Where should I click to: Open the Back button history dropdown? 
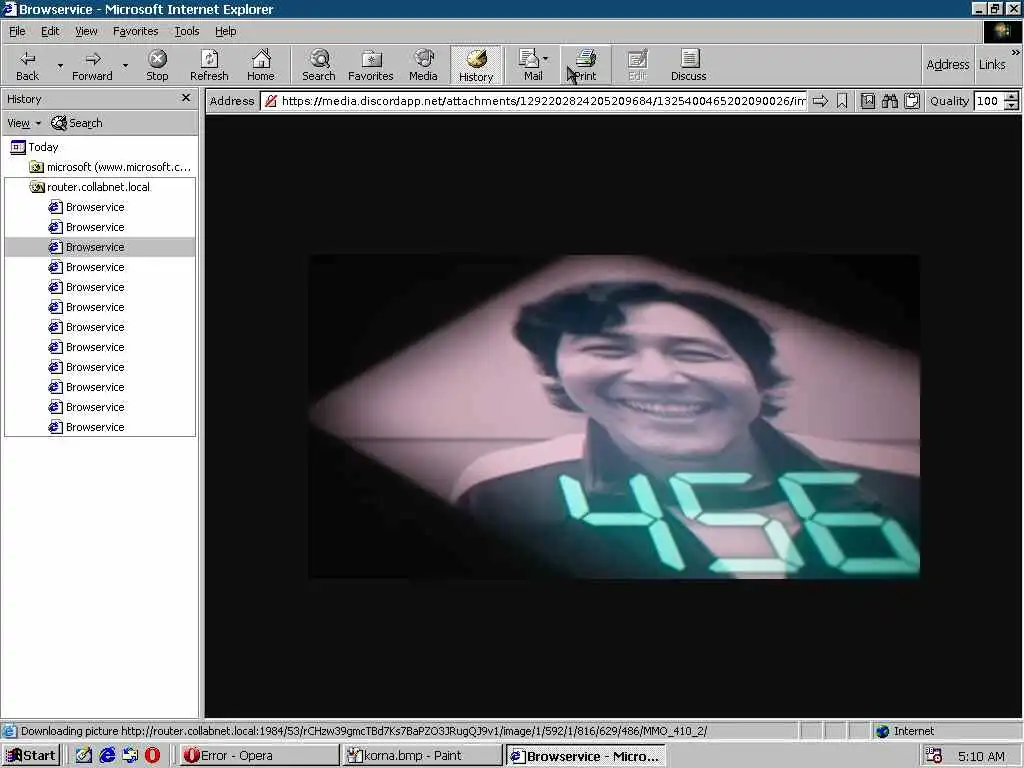click(60, 65)
